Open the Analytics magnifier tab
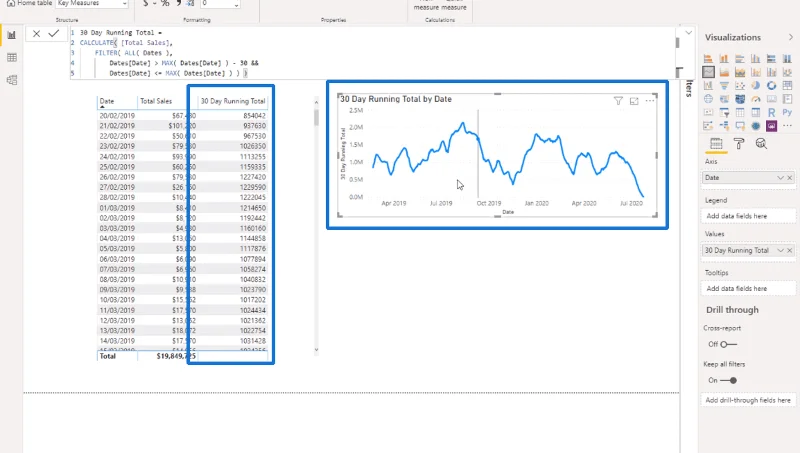This screenshot has height=453, width=800. click(761, 144)
